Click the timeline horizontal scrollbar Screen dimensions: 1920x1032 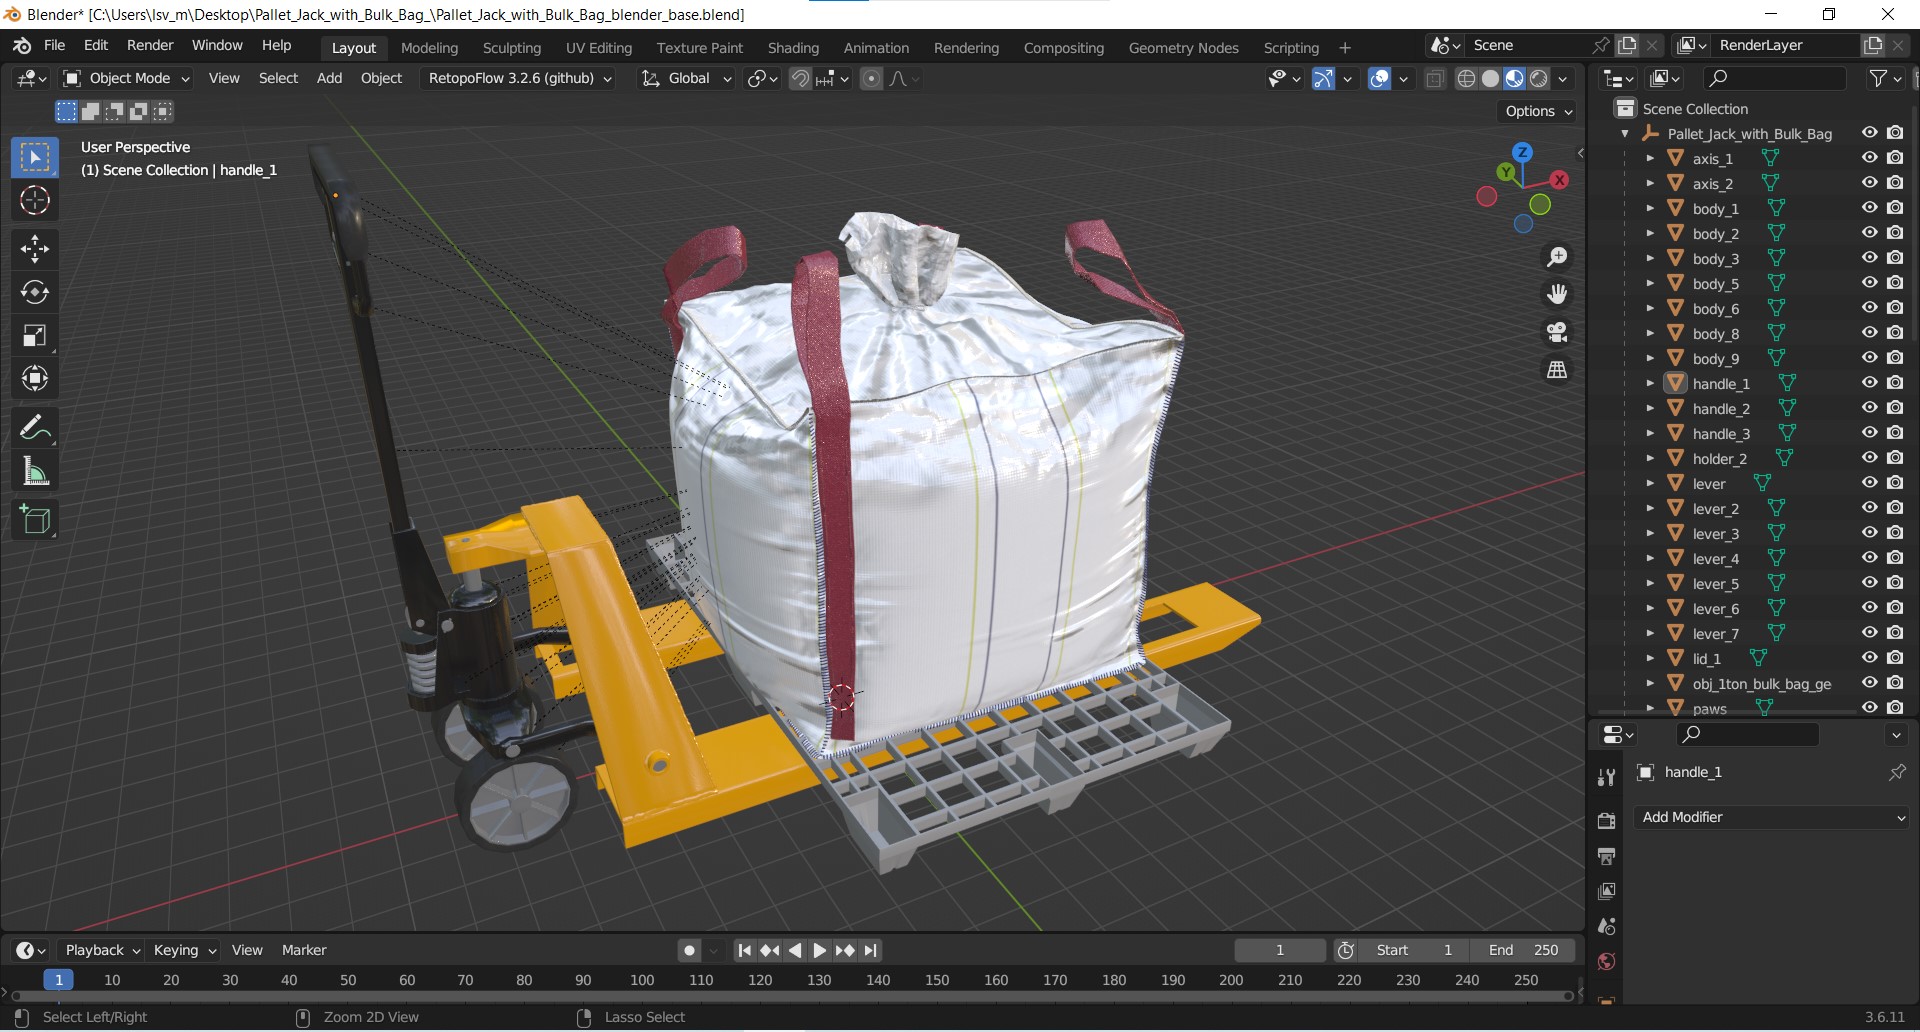pos(792,996)
